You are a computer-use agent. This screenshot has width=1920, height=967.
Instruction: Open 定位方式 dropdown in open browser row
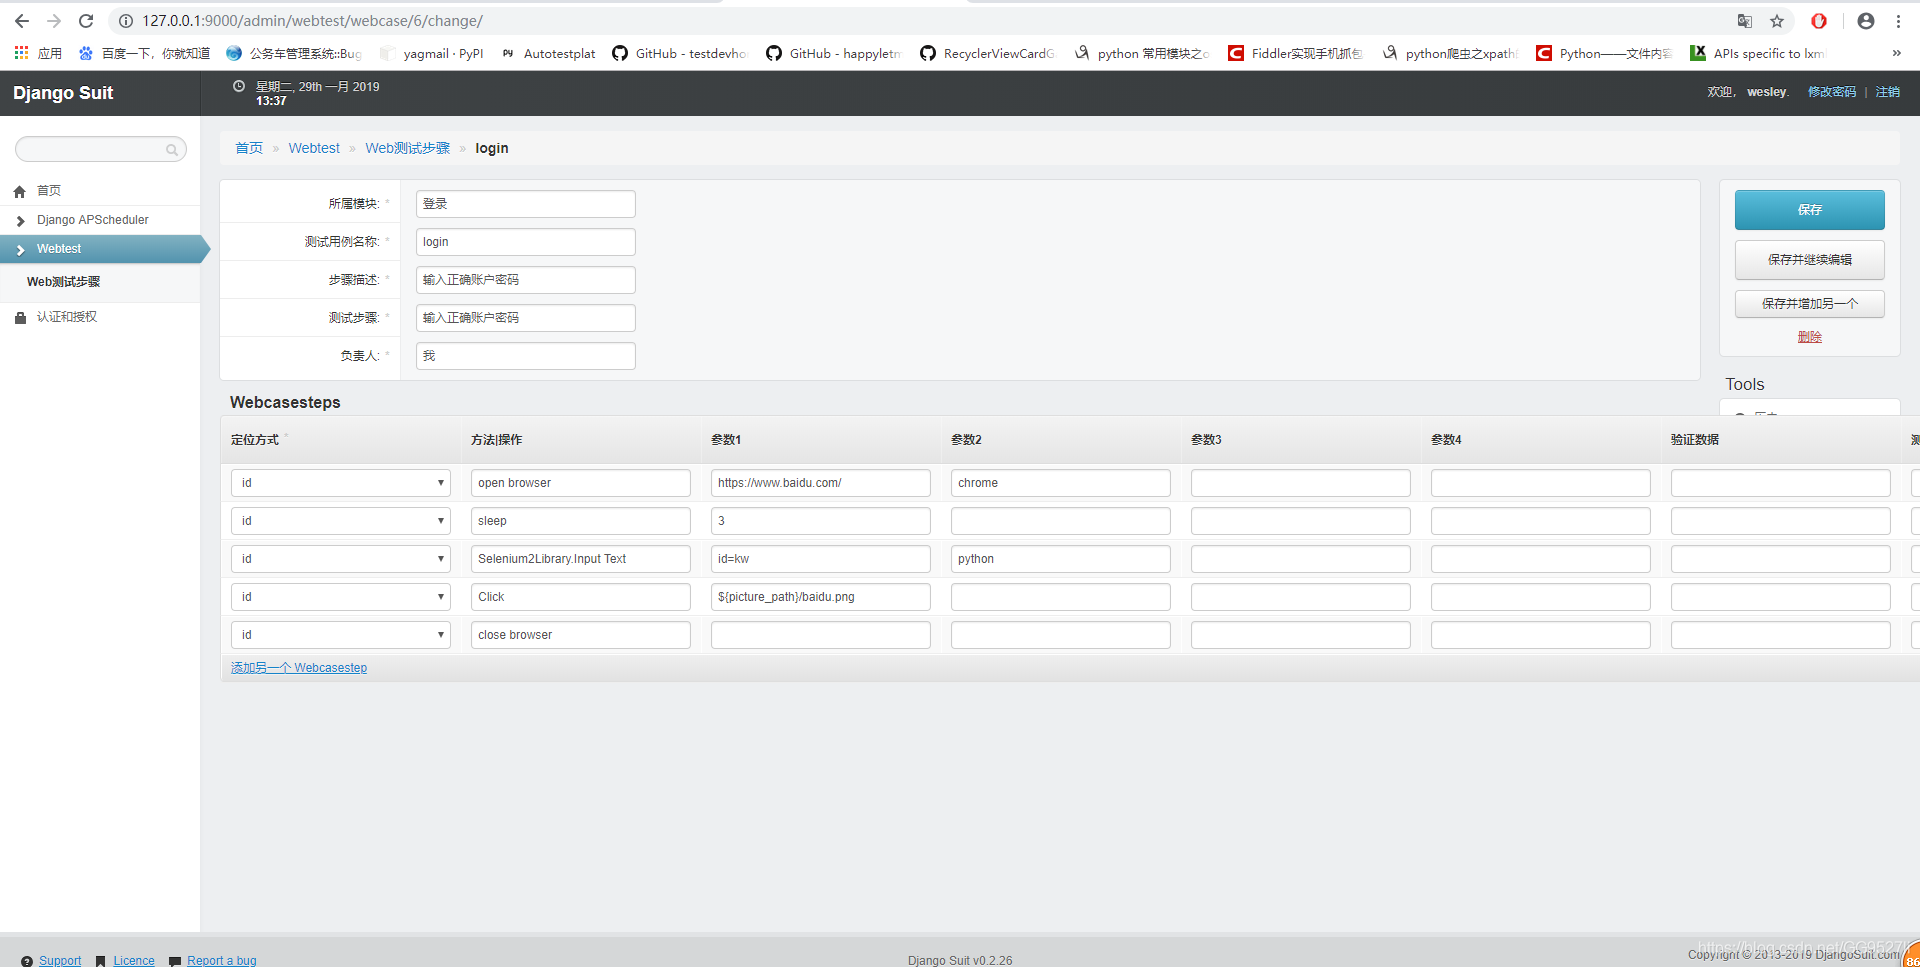(x=341, y=483)
